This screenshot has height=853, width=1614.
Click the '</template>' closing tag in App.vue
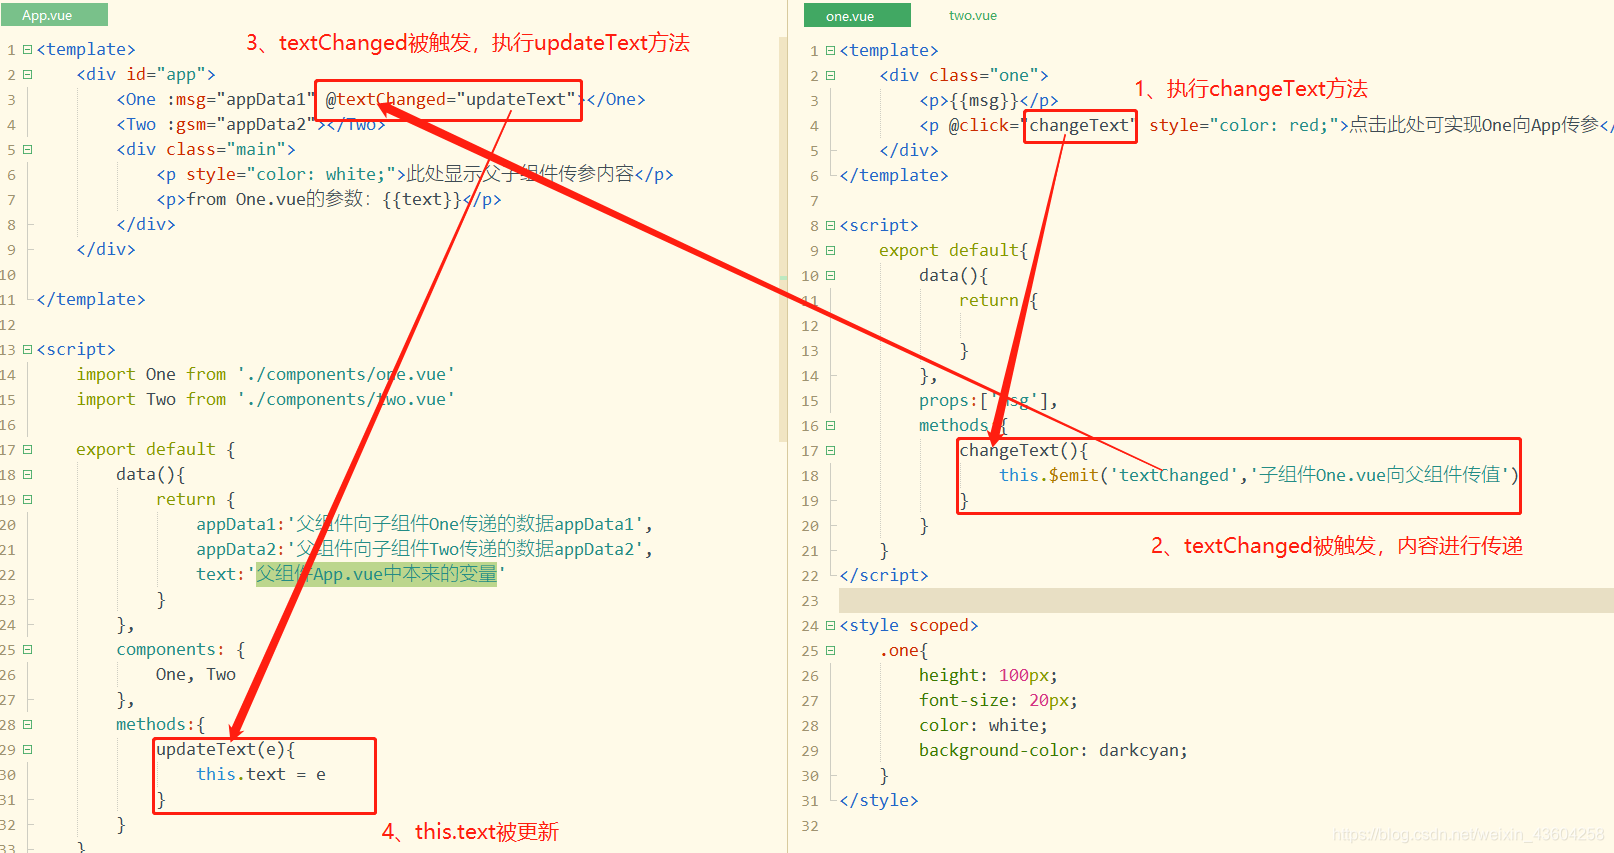(x=91, y=299)
